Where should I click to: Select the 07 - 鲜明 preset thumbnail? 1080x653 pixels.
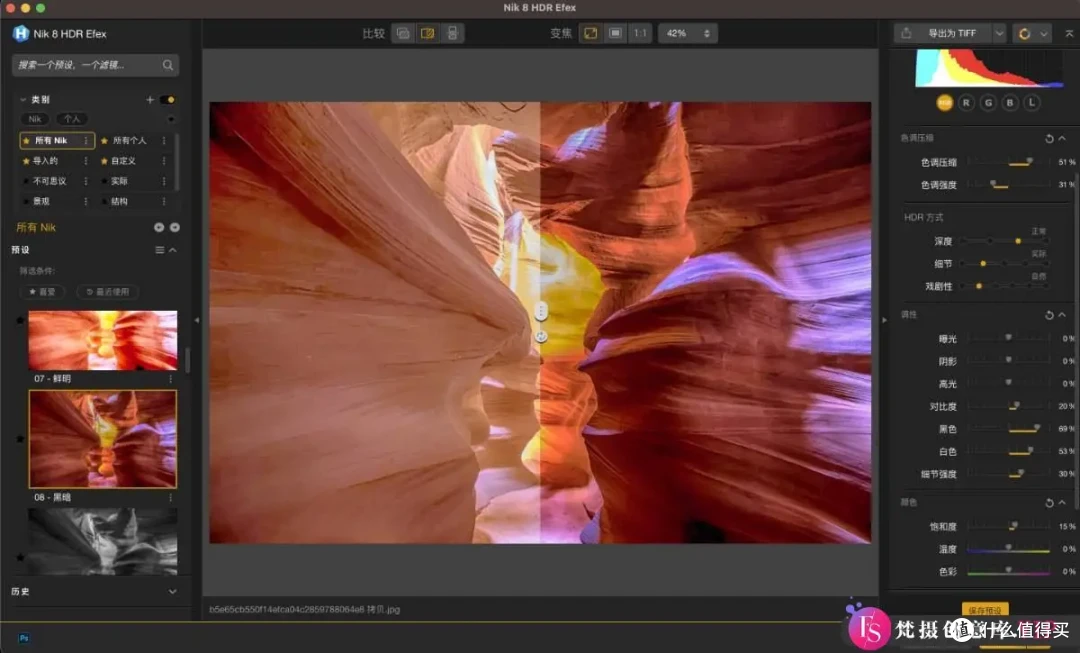[103, 340]
